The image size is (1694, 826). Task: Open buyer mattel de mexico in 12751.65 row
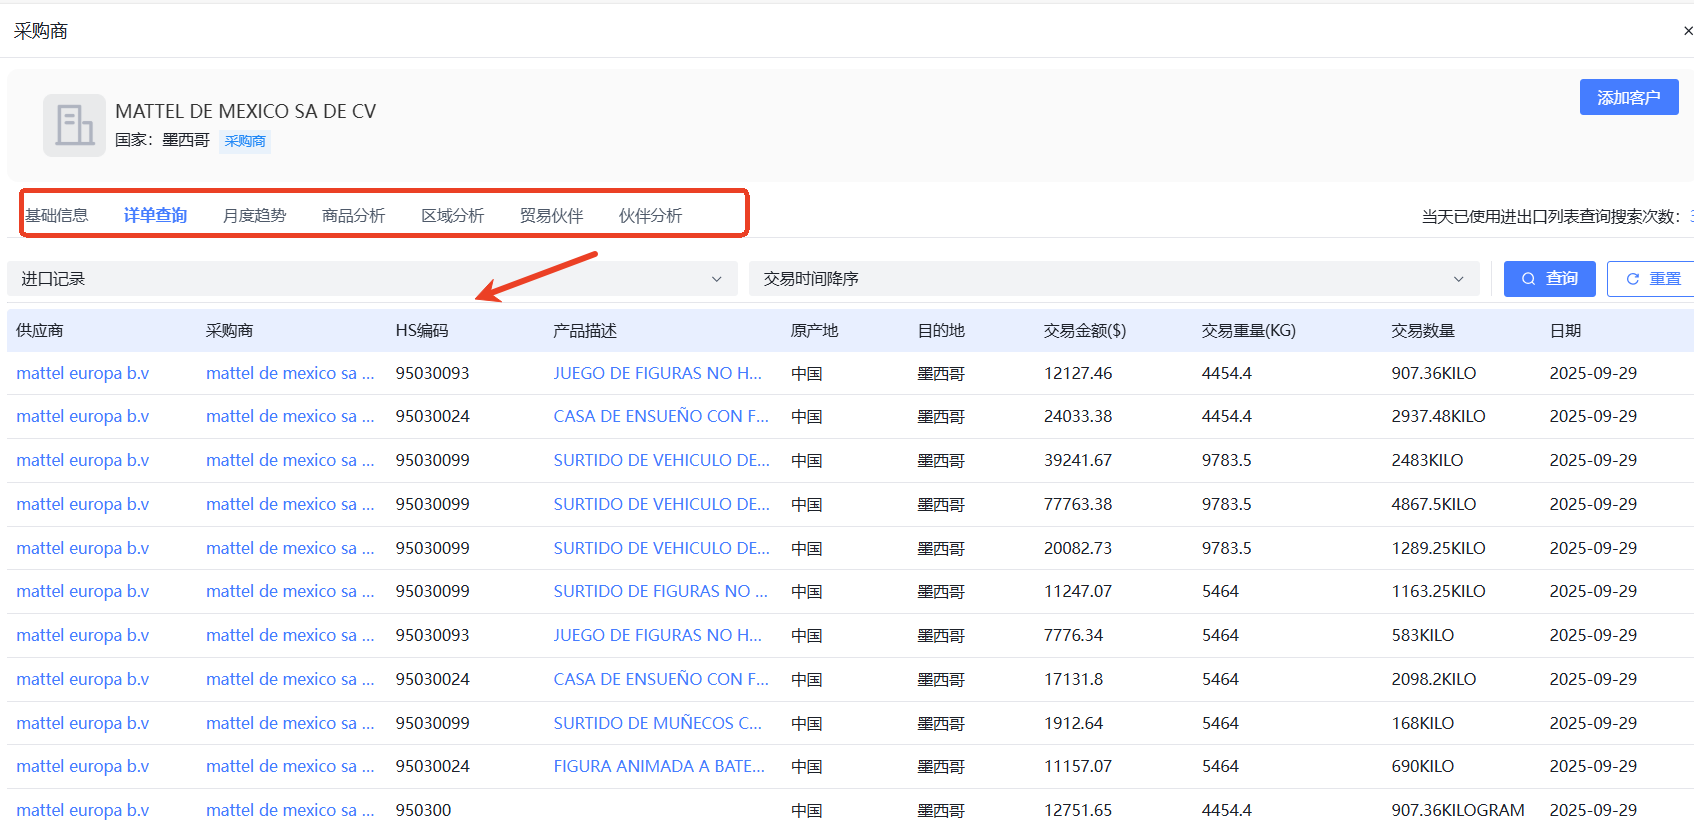pyautogui.click(x=290, y=810)
